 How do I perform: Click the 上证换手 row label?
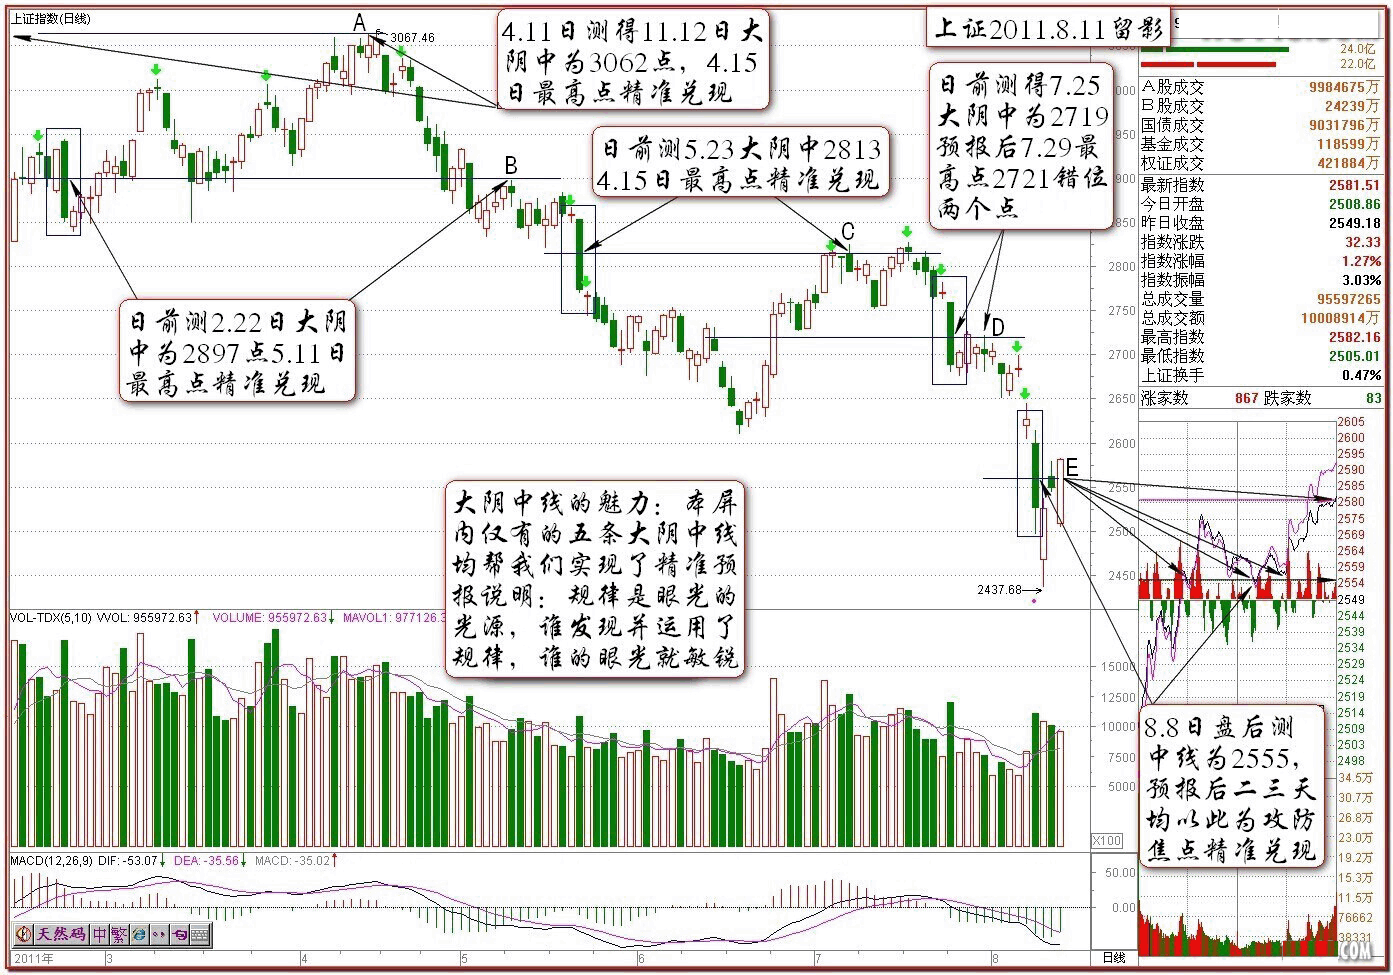[1172, 375]
